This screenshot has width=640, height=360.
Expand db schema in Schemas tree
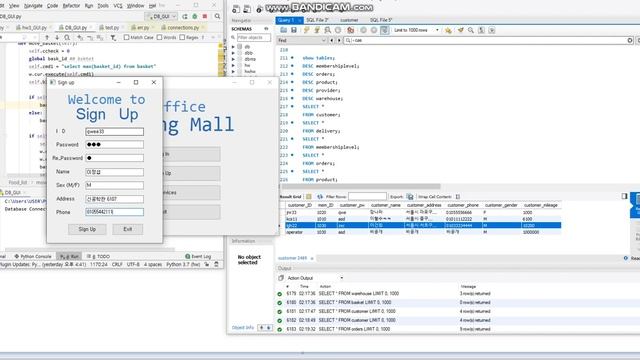pyautogui.click(x=233, y=47)
